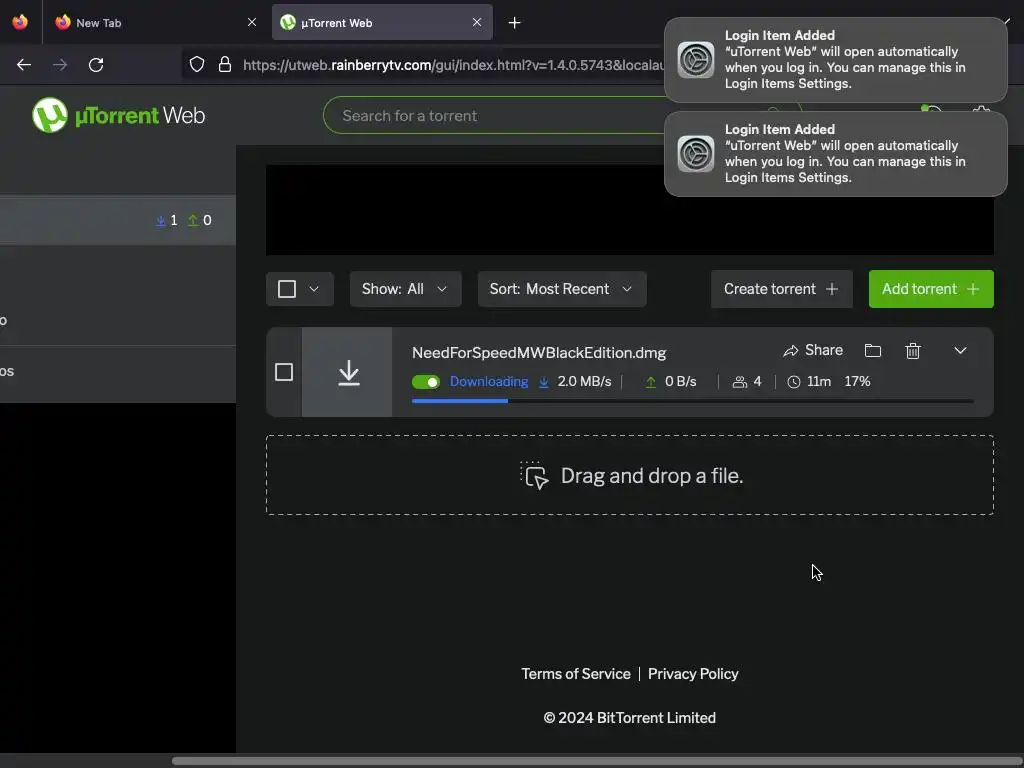1024x768 pixels.
Task: Open the Privacy Policy link
Action: pos(693,674)
